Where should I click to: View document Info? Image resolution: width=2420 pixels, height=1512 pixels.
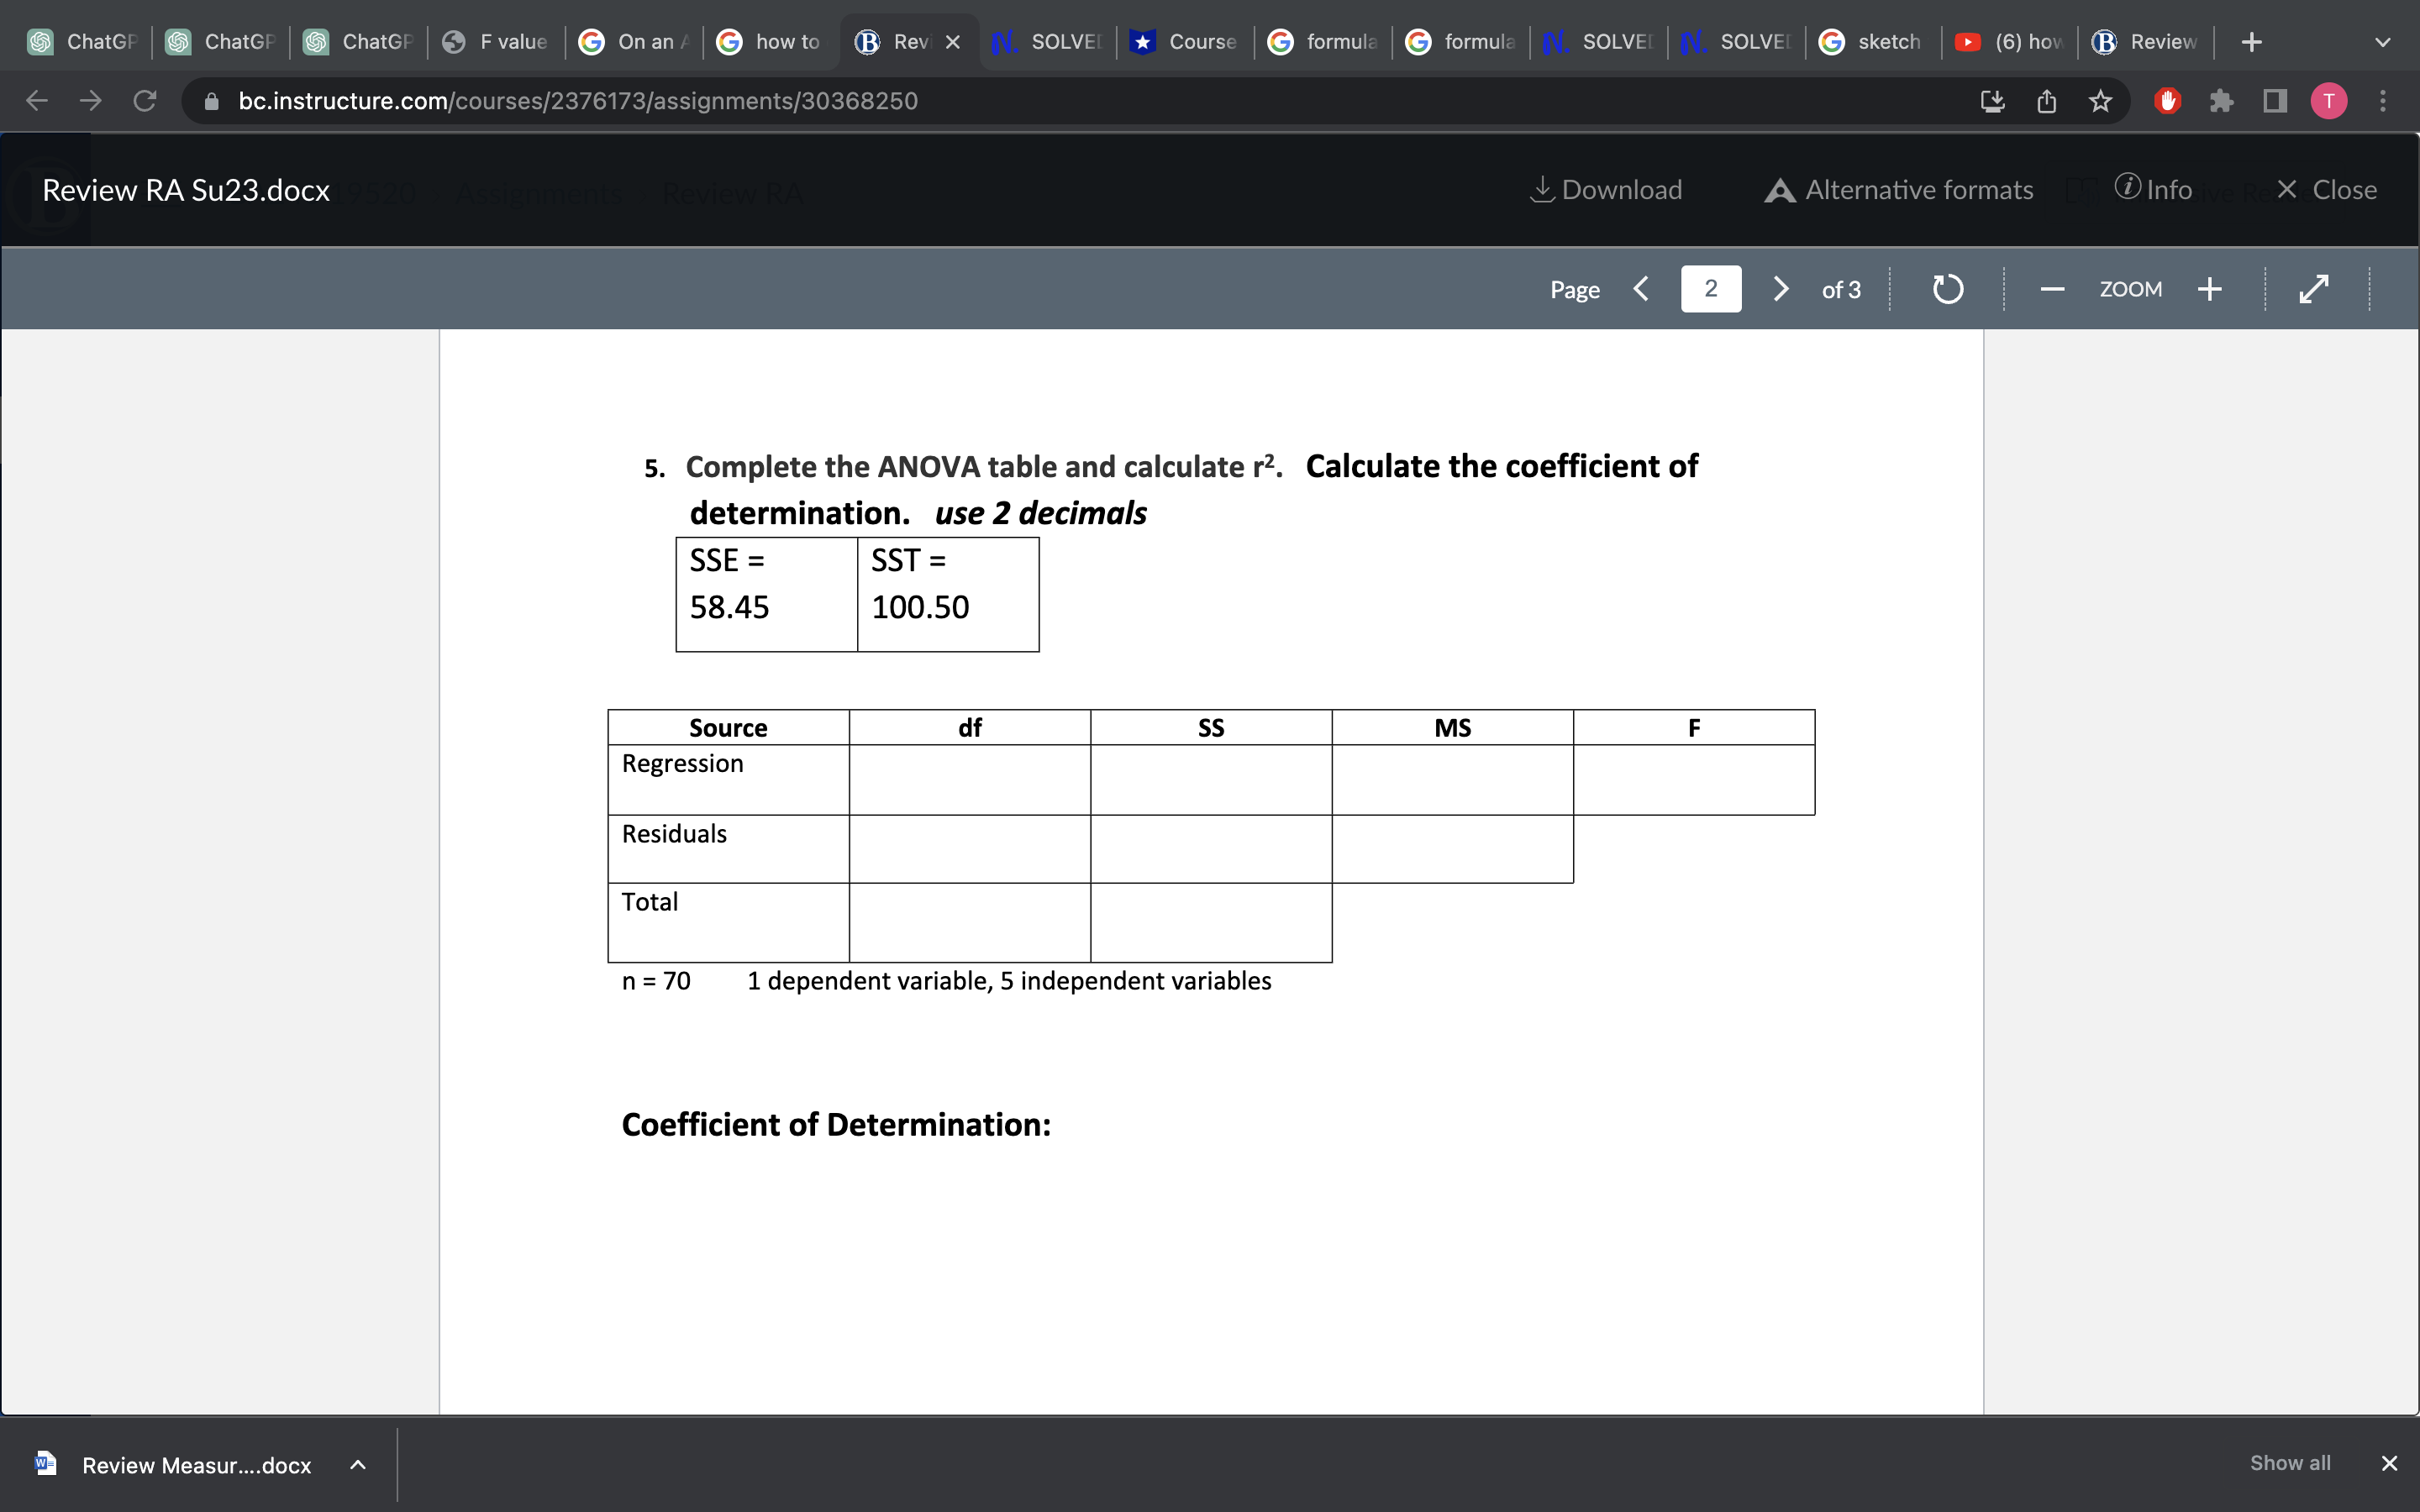tap(2154, 189)
